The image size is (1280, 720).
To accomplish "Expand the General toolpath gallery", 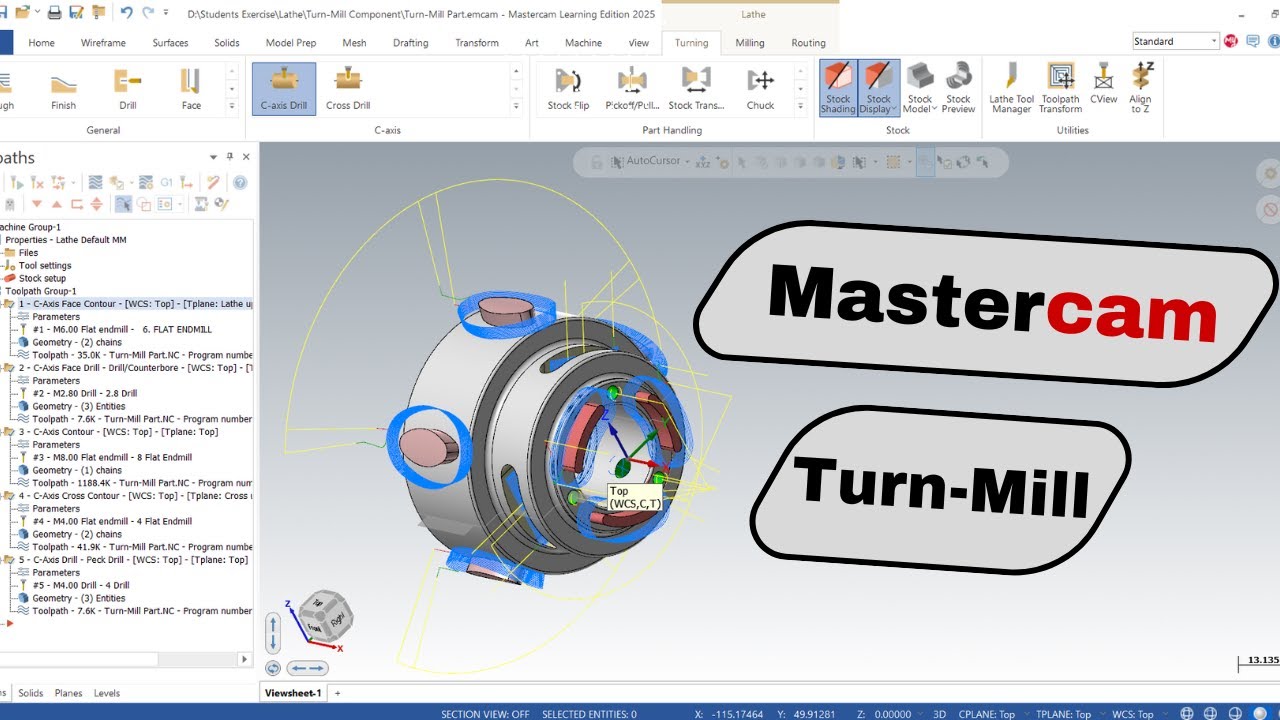I will pyautogui.click(x=232, y=105).
